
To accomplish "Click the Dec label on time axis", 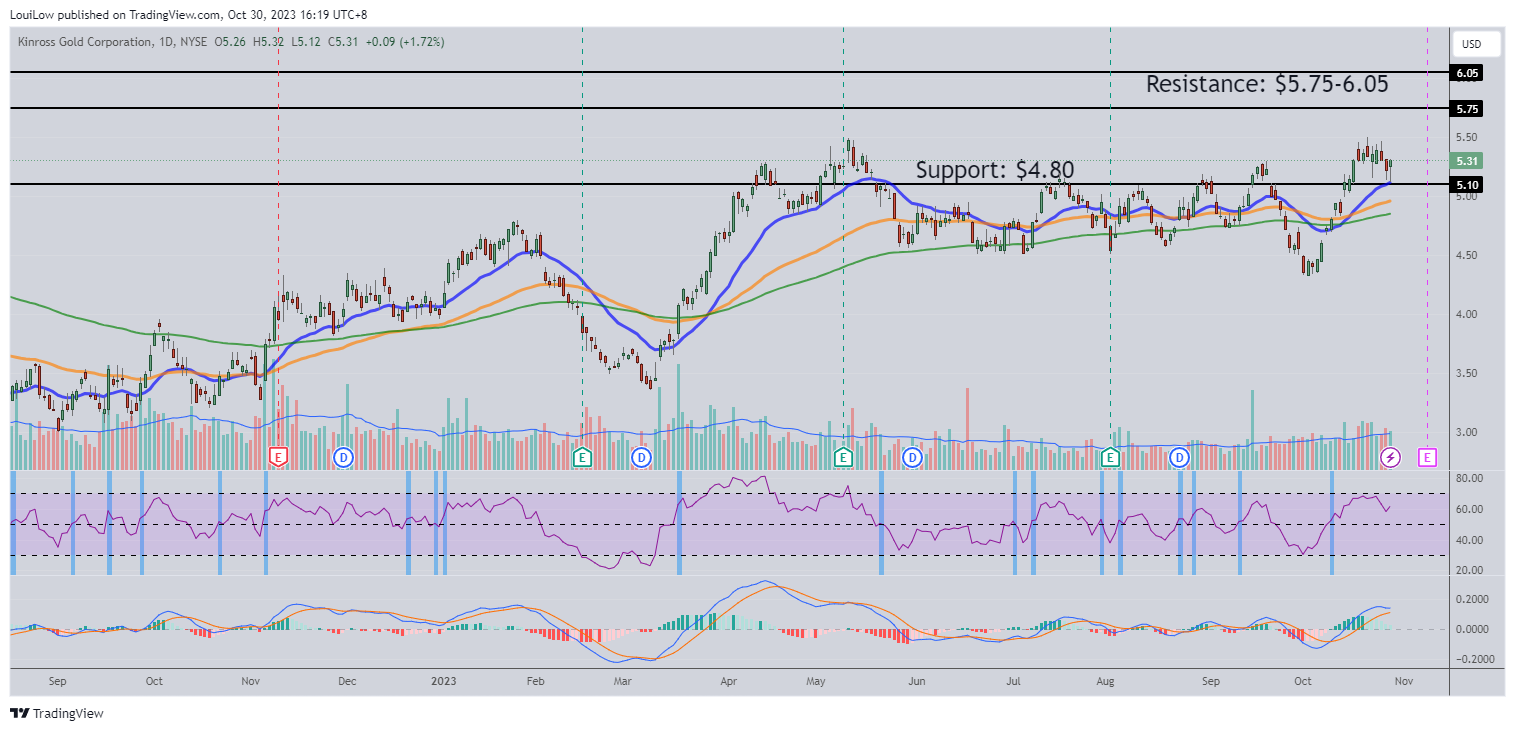I will [x=346, y=681].
